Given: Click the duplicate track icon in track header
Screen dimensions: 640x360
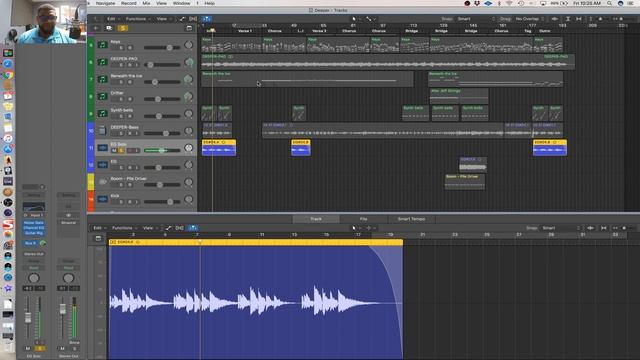Looking at the screenshot, I should (109, 28).
